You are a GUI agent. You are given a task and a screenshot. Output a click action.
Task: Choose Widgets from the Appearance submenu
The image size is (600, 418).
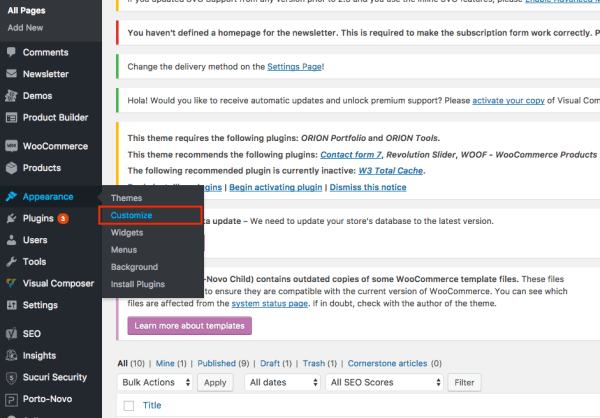coord(128,232)
